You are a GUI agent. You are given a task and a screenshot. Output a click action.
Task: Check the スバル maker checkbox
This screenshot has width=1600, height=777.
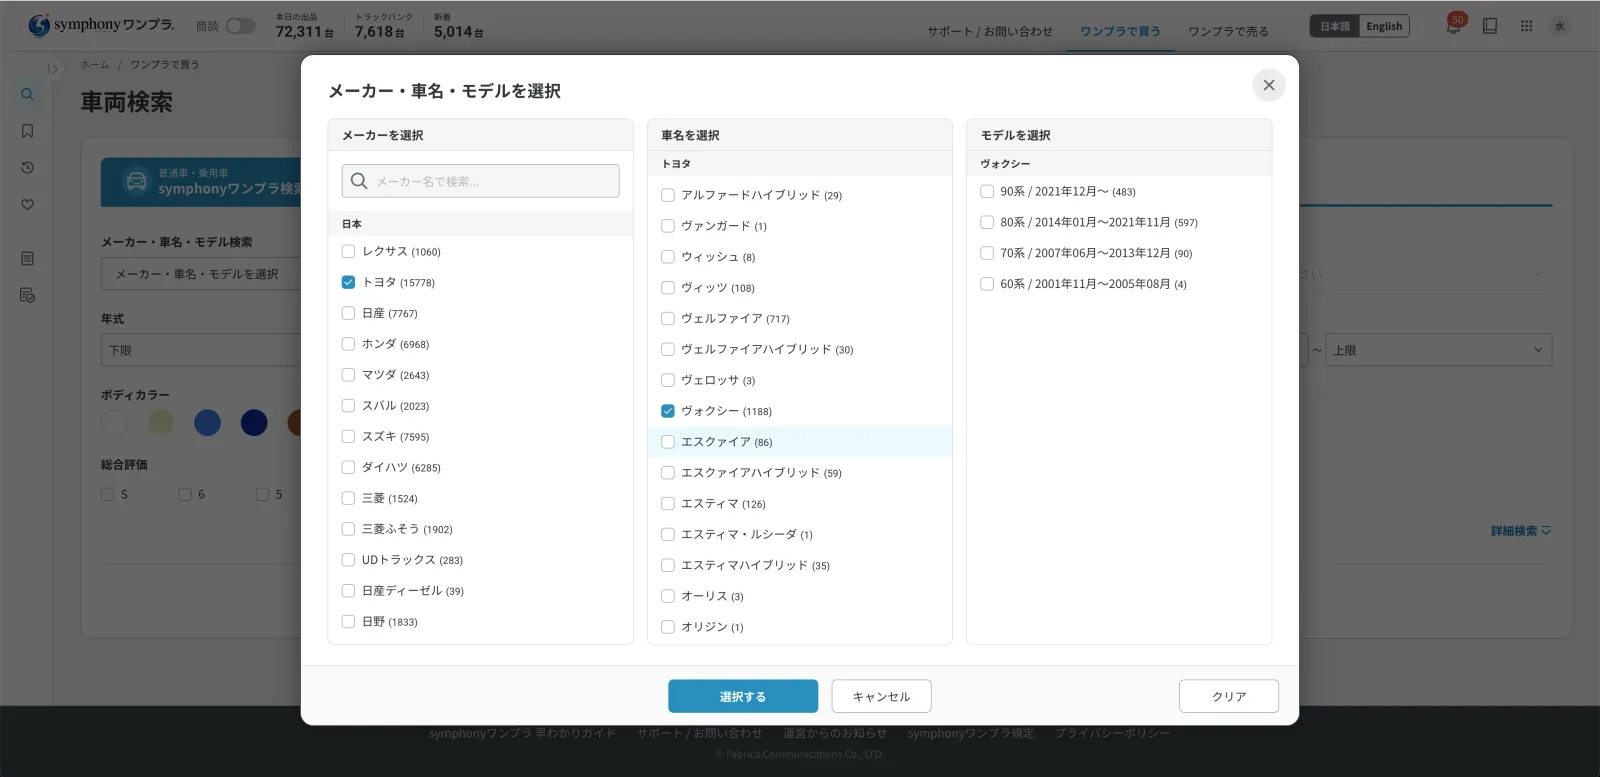[348, 405]
